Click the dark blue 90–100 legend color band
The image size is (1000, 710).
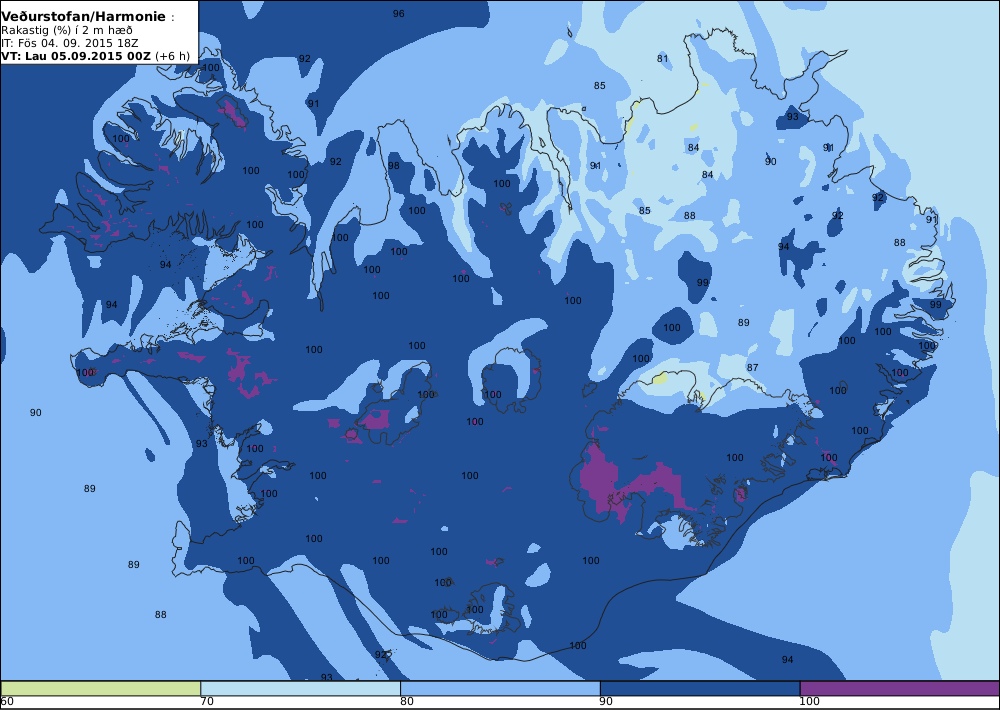click(700, 688)
